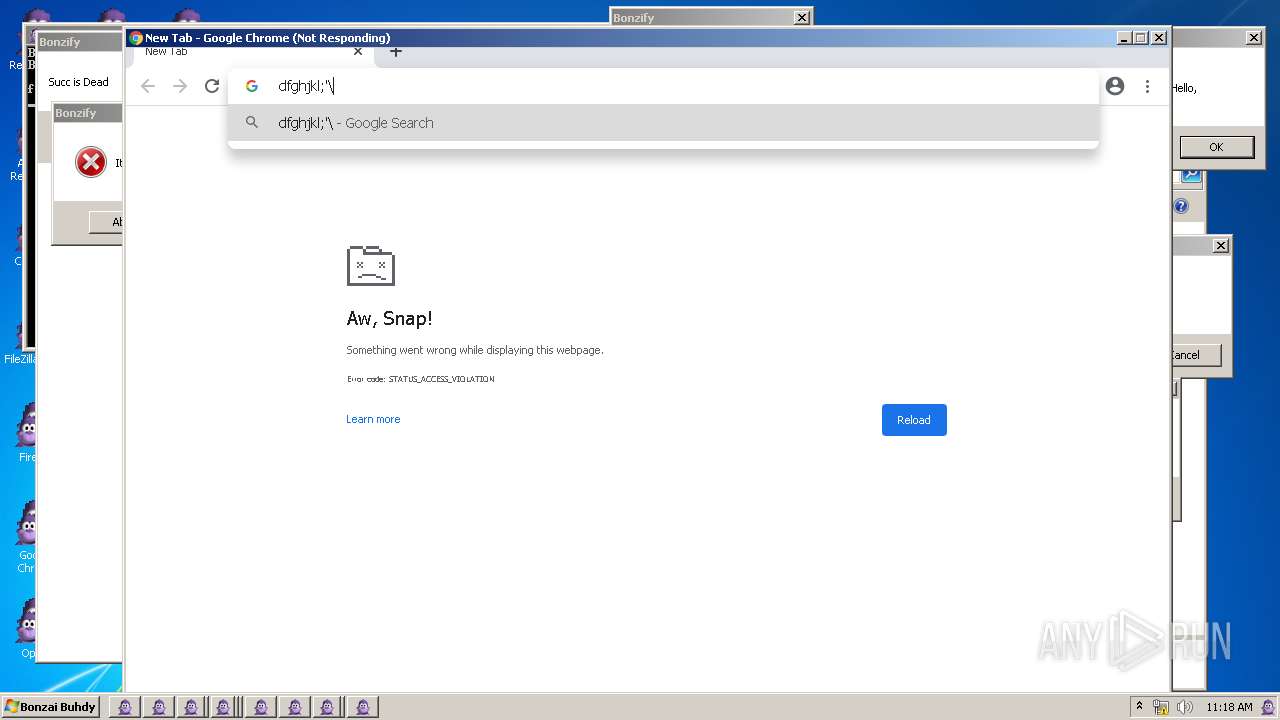The height and width of the screenshot is (720, 1280).
Task: Close the New Tab tab
Action: coord(358,52)
